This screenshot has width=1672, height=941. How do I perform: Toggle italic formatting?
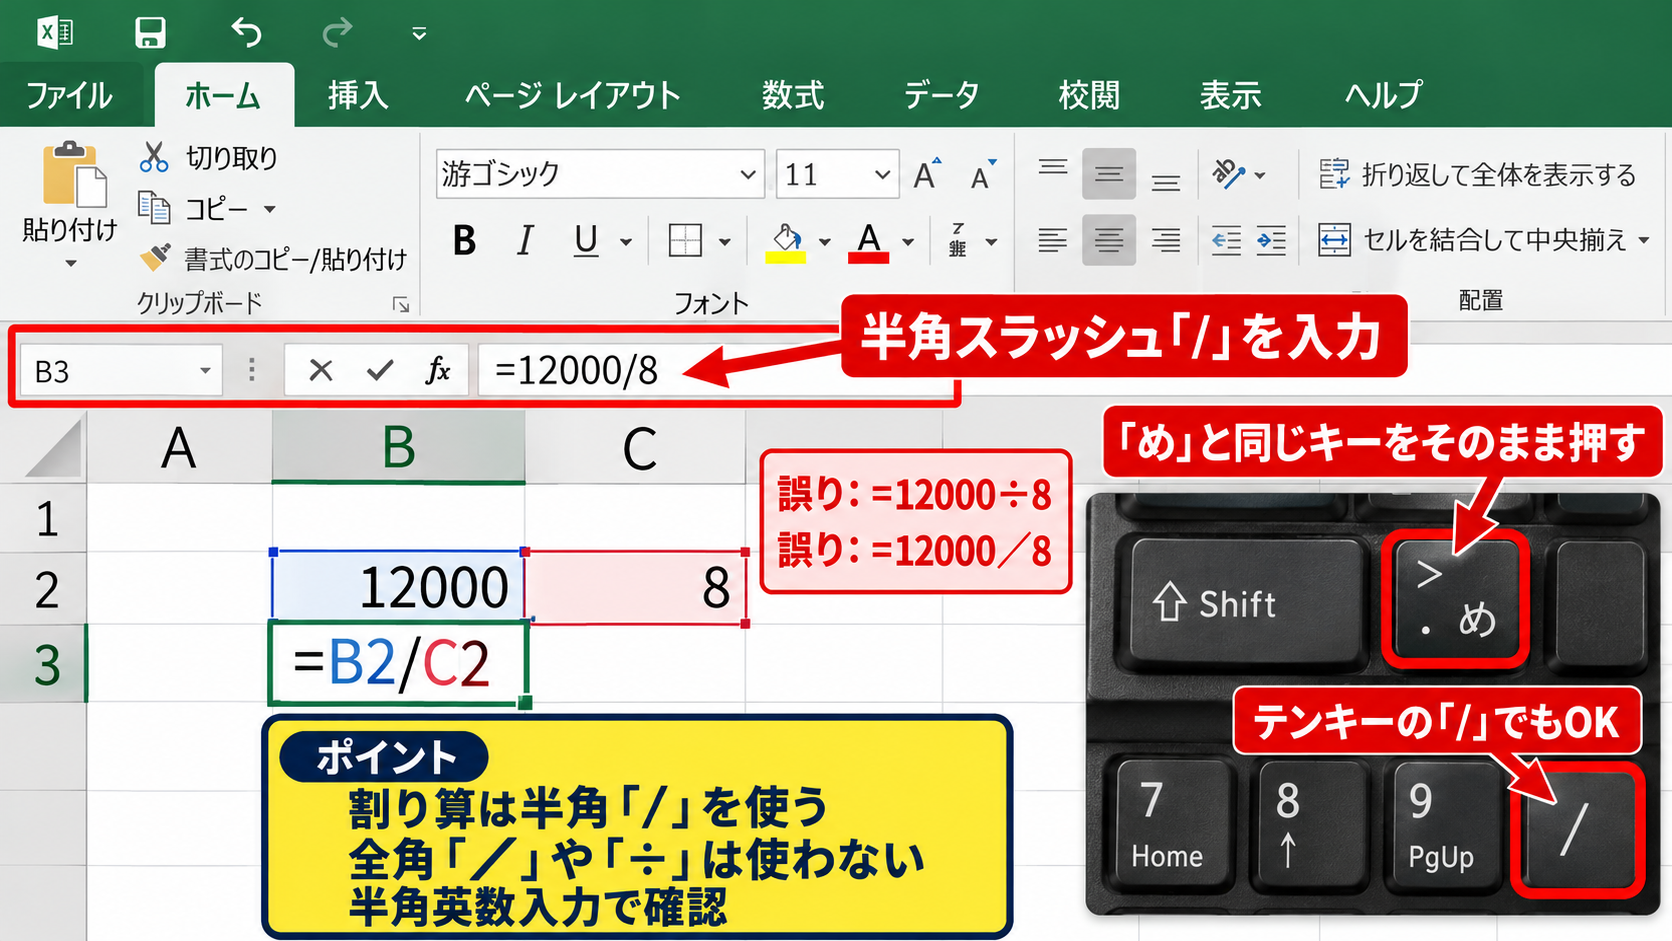click(525, 240)
